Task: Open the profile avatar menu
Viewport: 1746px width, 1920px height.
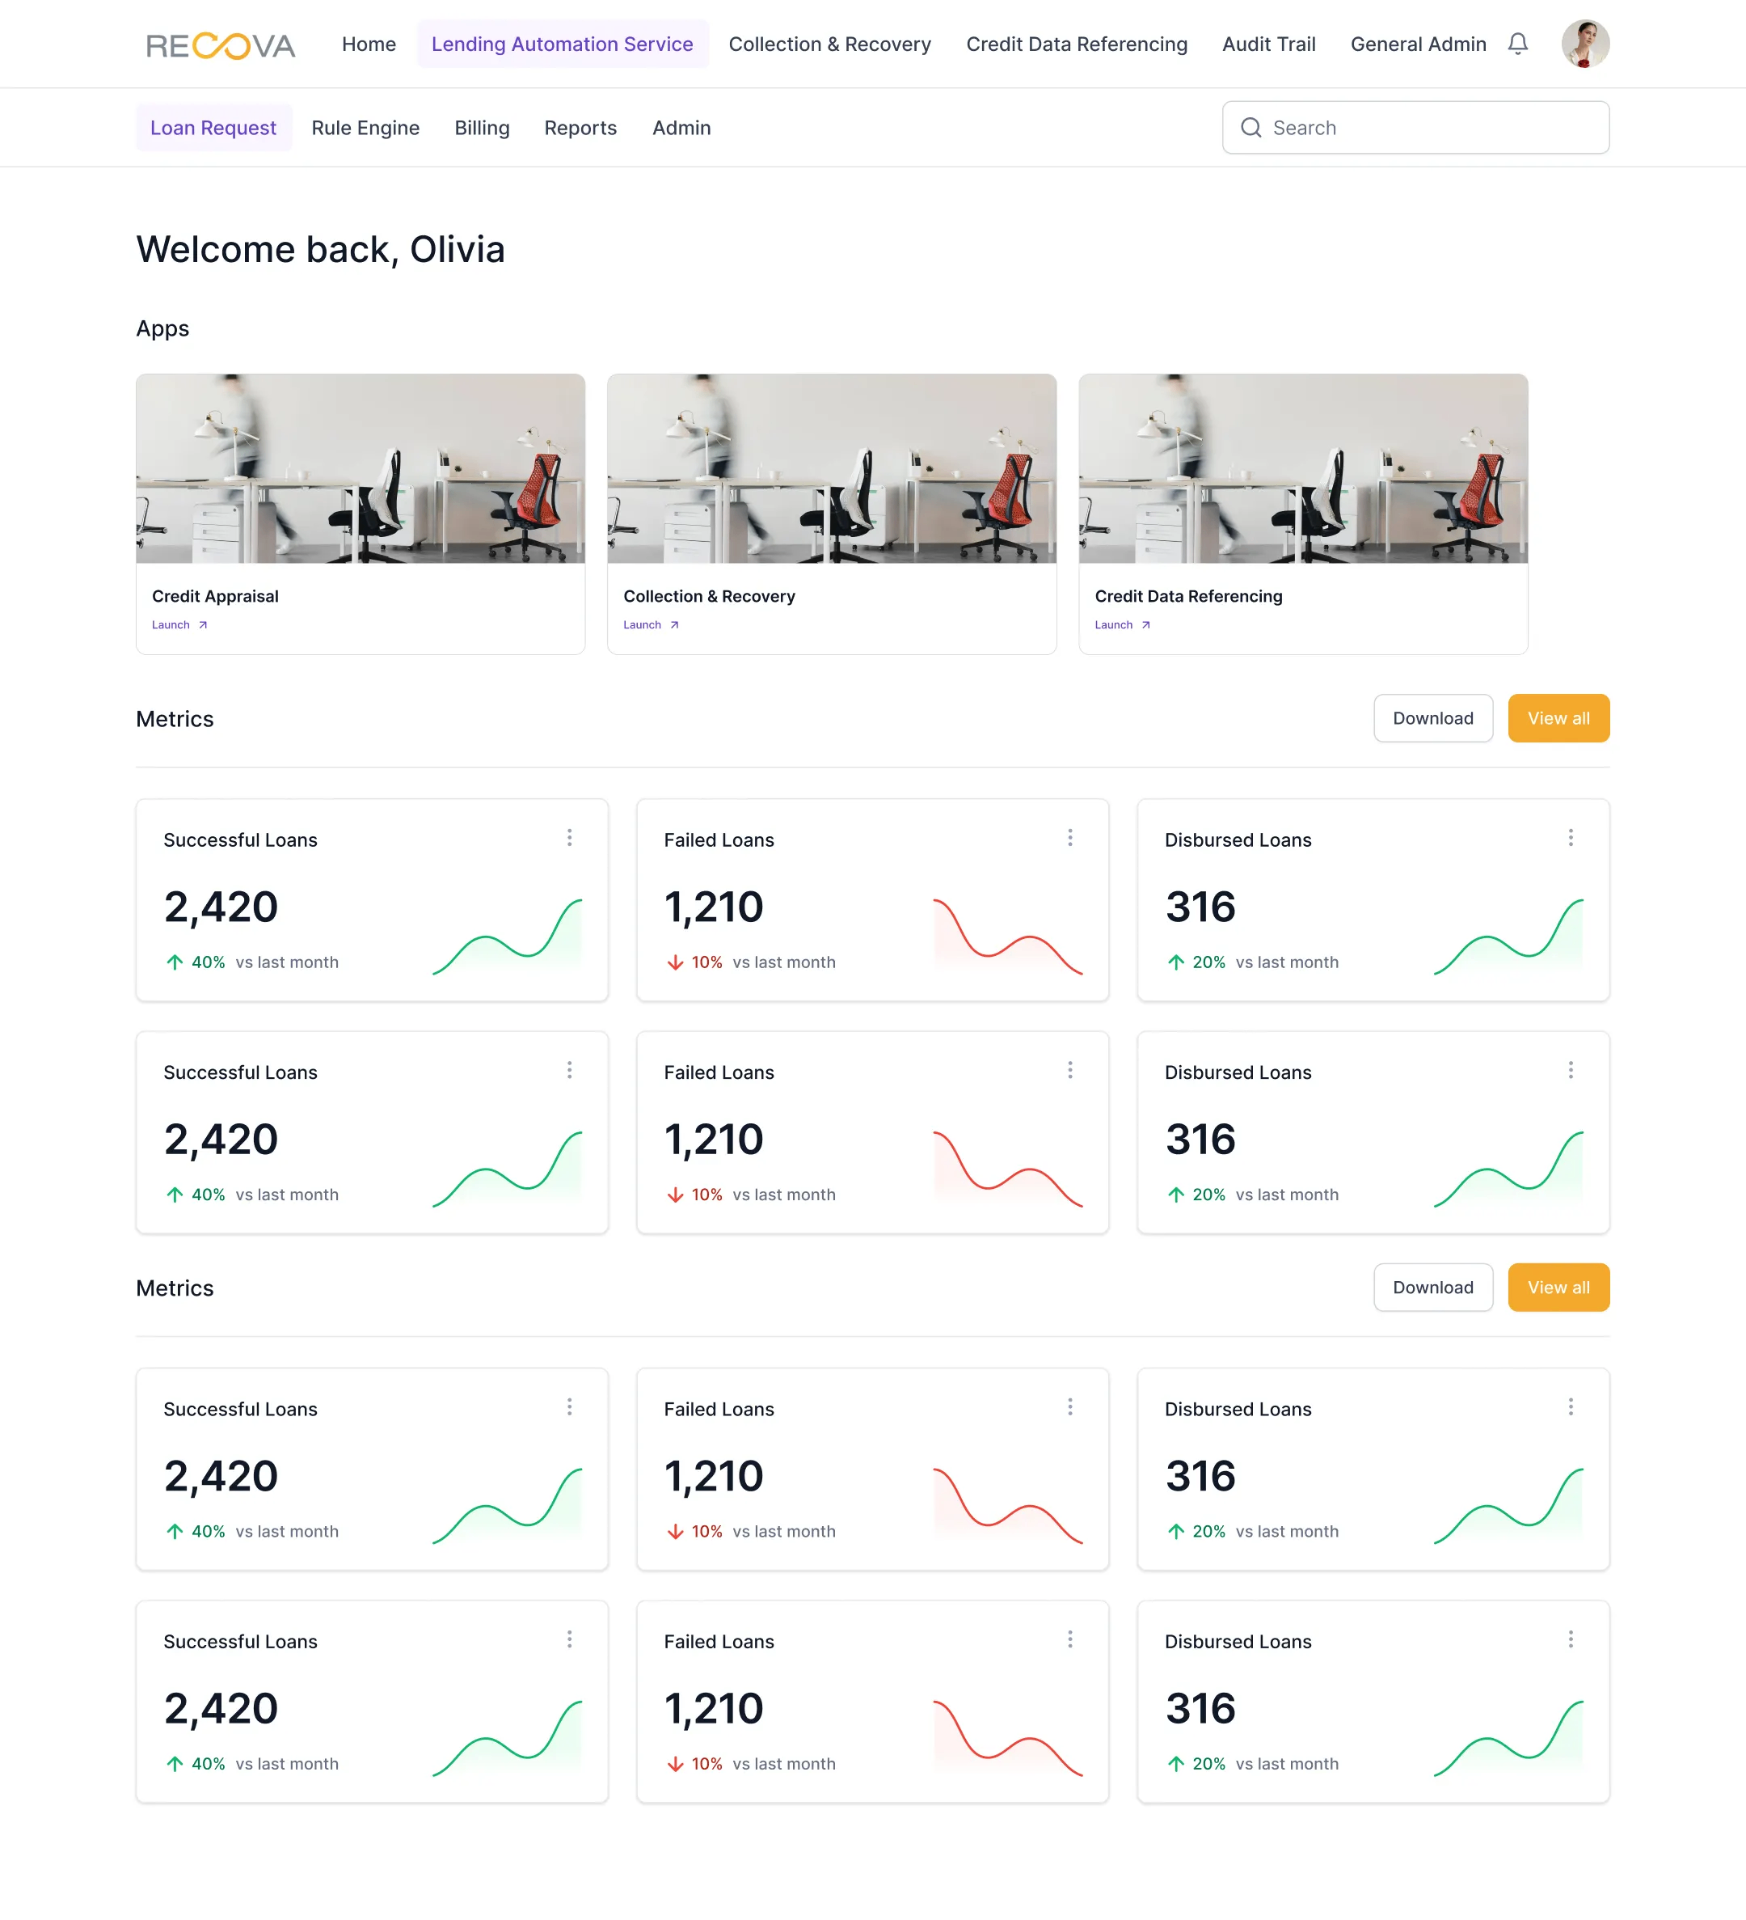Action: tap(1584, 43)
